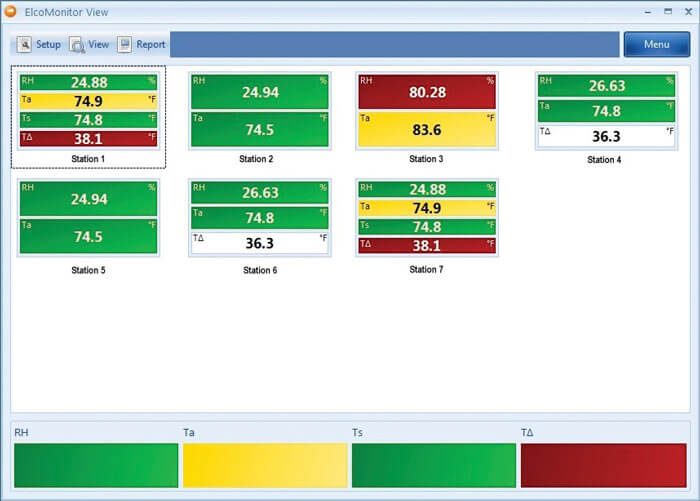Open the Report toolbar label
700x501 pixels.
pos(151,45)
